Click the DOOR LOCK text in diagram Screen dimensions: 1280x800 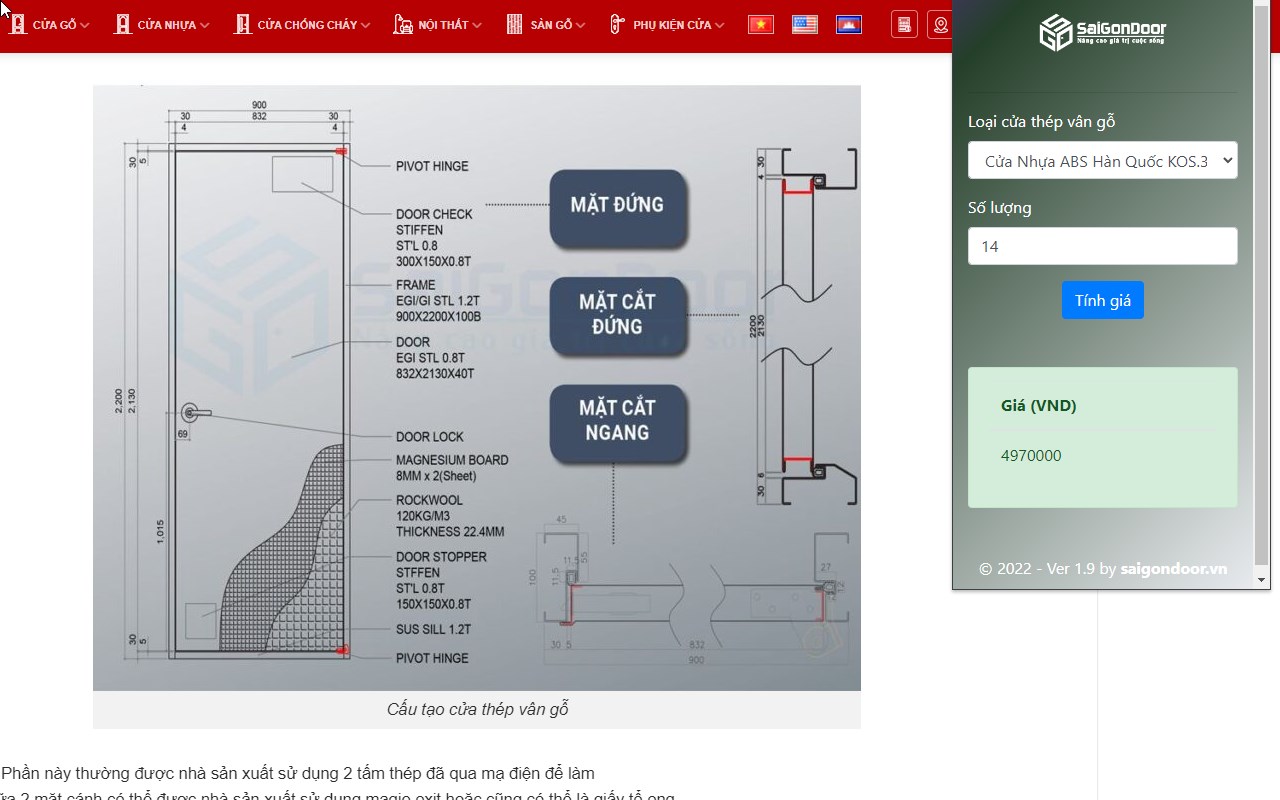[430, 437]
